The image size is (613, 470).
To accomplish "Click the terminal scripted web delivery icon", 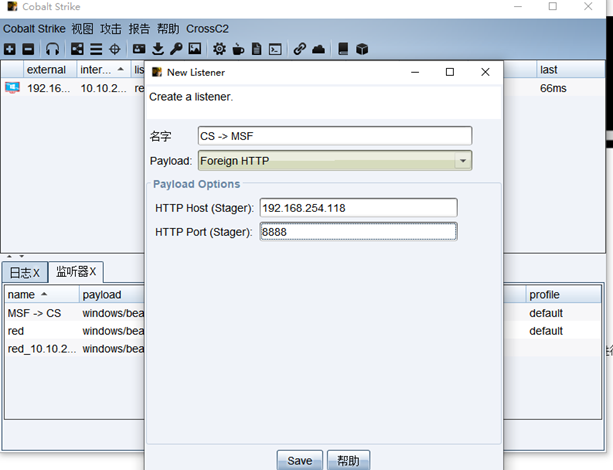I will tap(275, 49).
